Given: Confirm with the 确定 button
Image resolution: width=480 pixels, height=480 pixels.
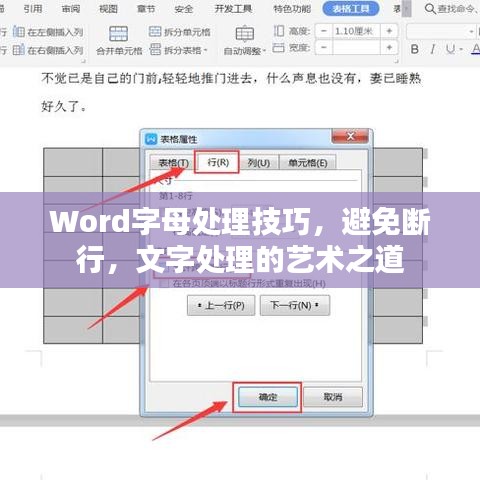Looking at the screenshot, I should coord(268,397).
